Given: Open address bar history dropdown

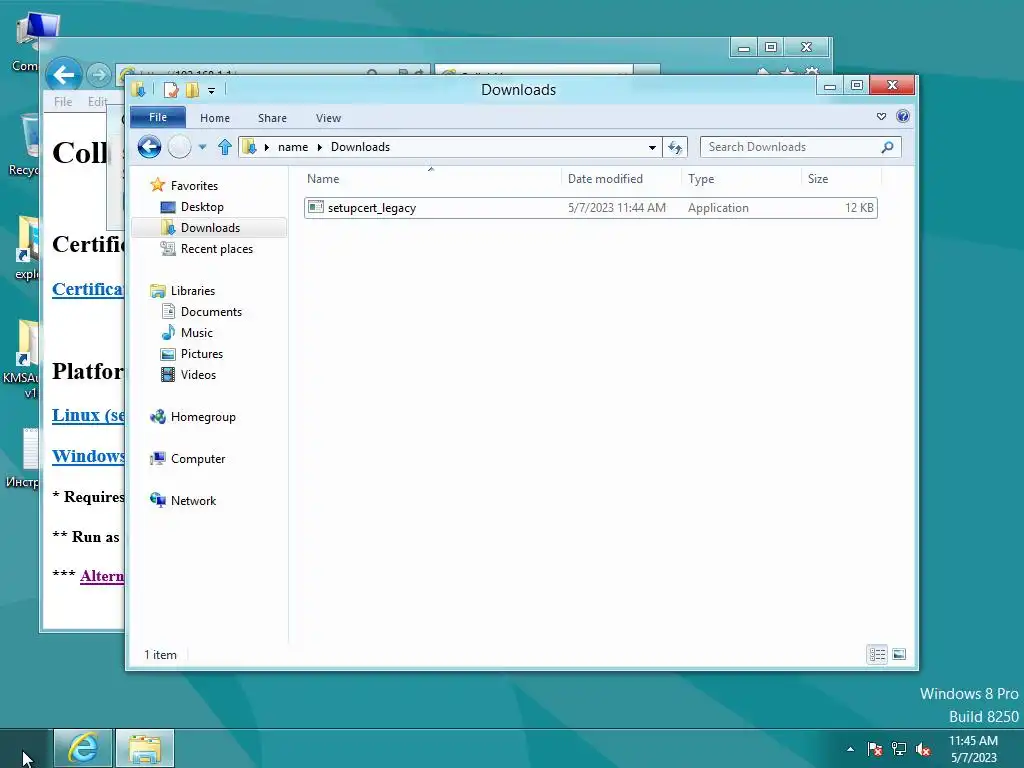Looking at the screenshot, I should (x=652, y=148).
